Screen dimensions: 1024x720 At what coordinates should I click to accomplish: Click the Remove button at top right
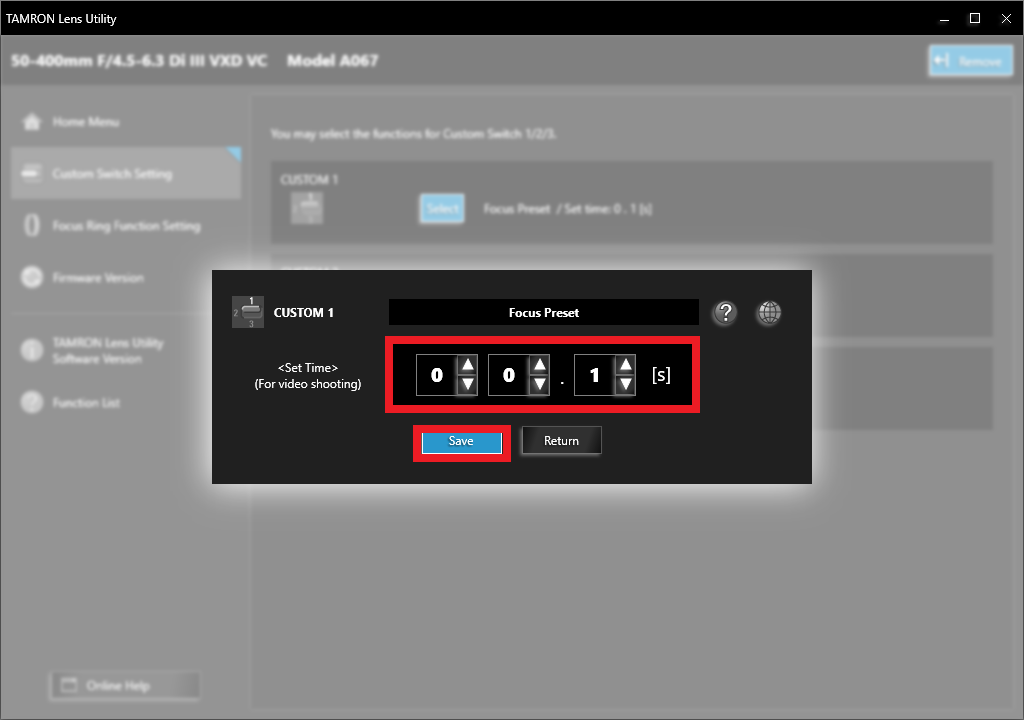(x=970, y=61)
